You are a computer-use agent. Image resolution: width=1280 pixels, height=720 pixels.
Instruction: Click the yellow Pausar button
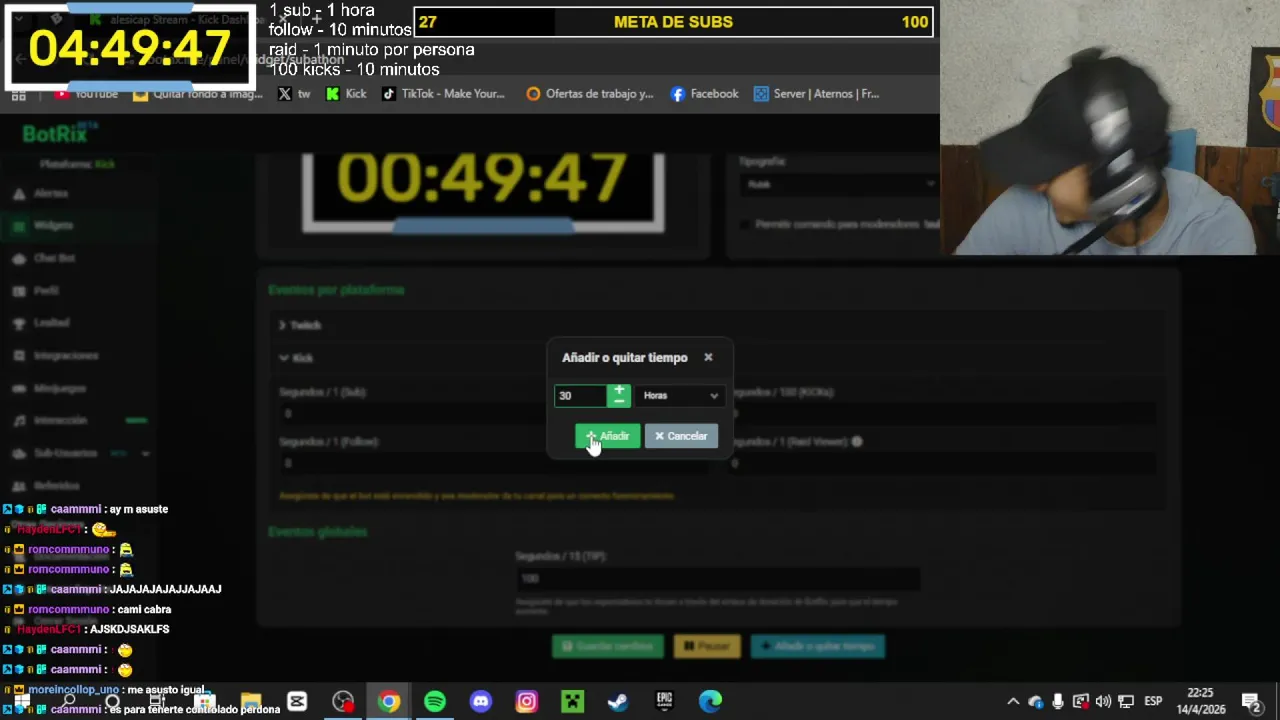(x=707, y=646)
